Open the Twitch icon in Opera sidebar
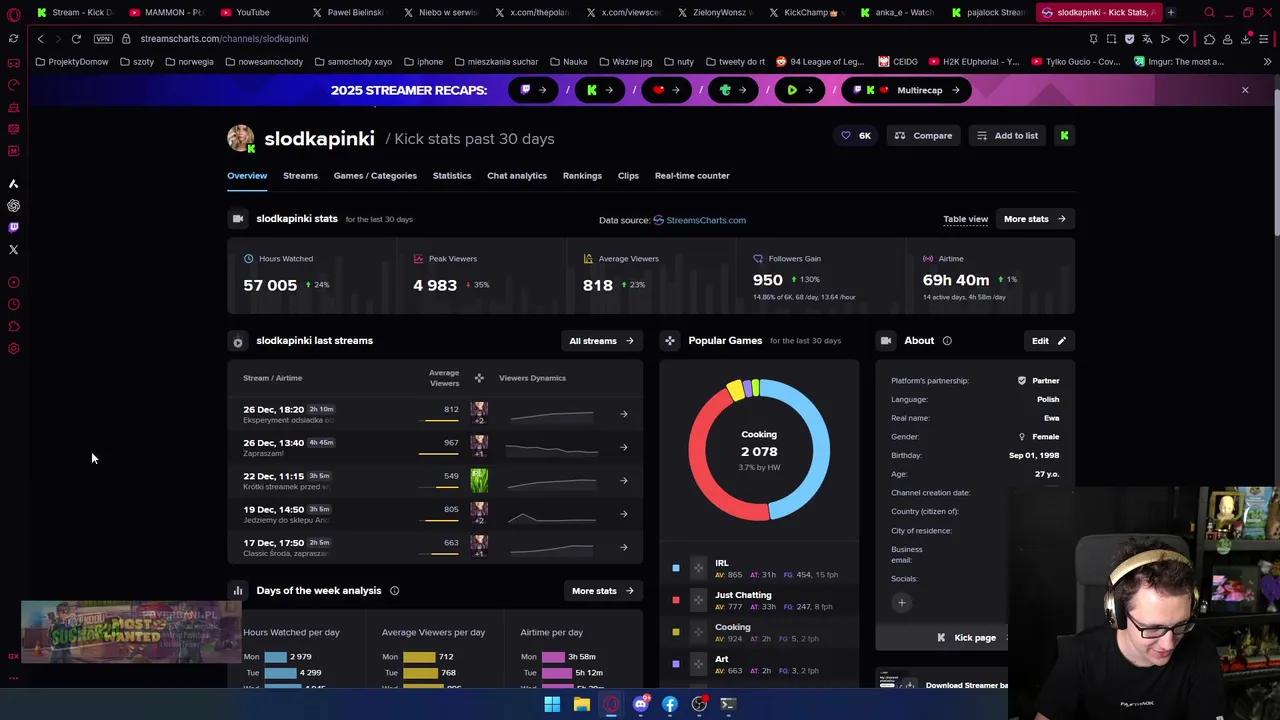1280x720 pixels. pos(13,227)
